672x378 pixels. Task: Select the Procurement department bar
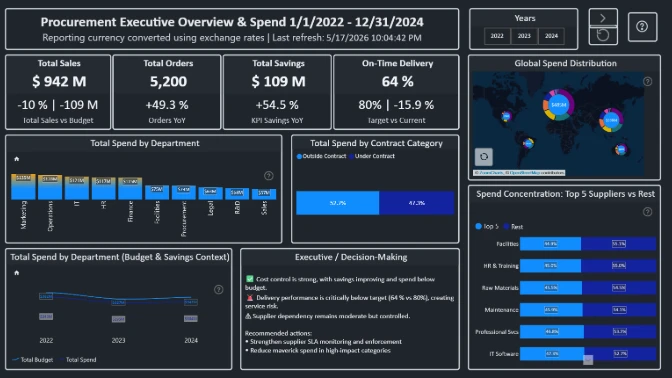click(x=183, y=192)
